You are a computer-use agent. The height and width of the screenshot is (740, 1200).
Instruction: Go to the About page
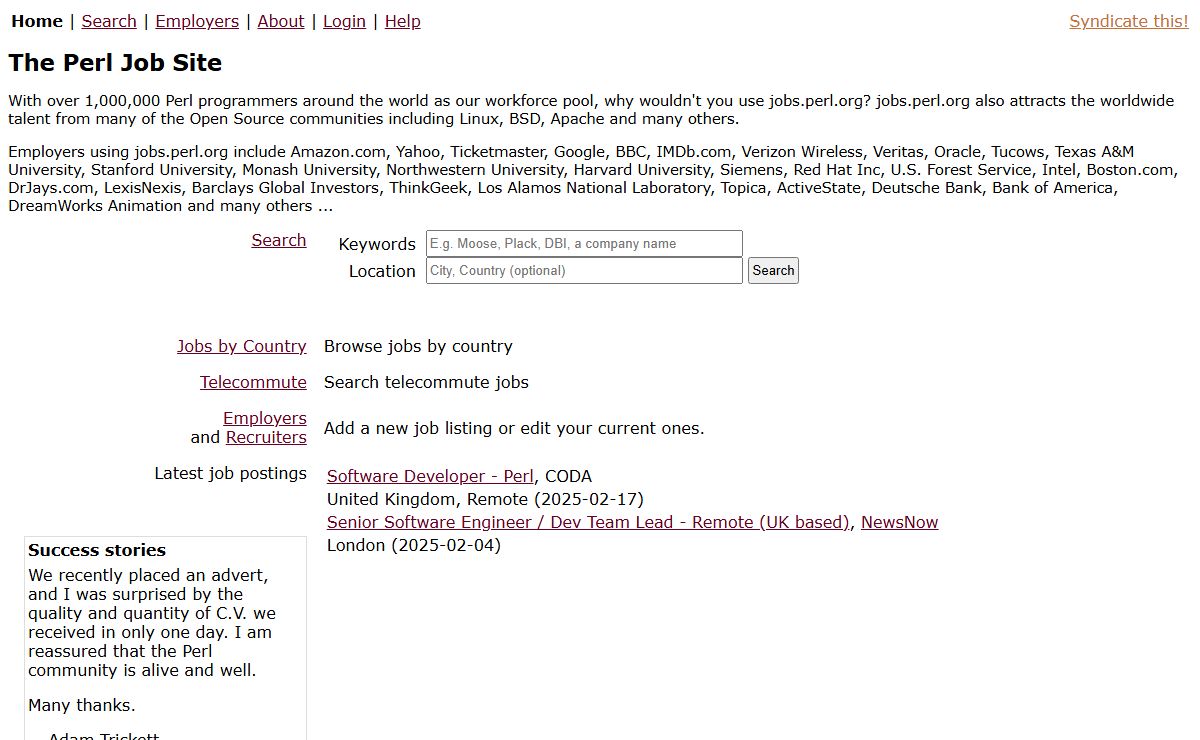[281, 21]
